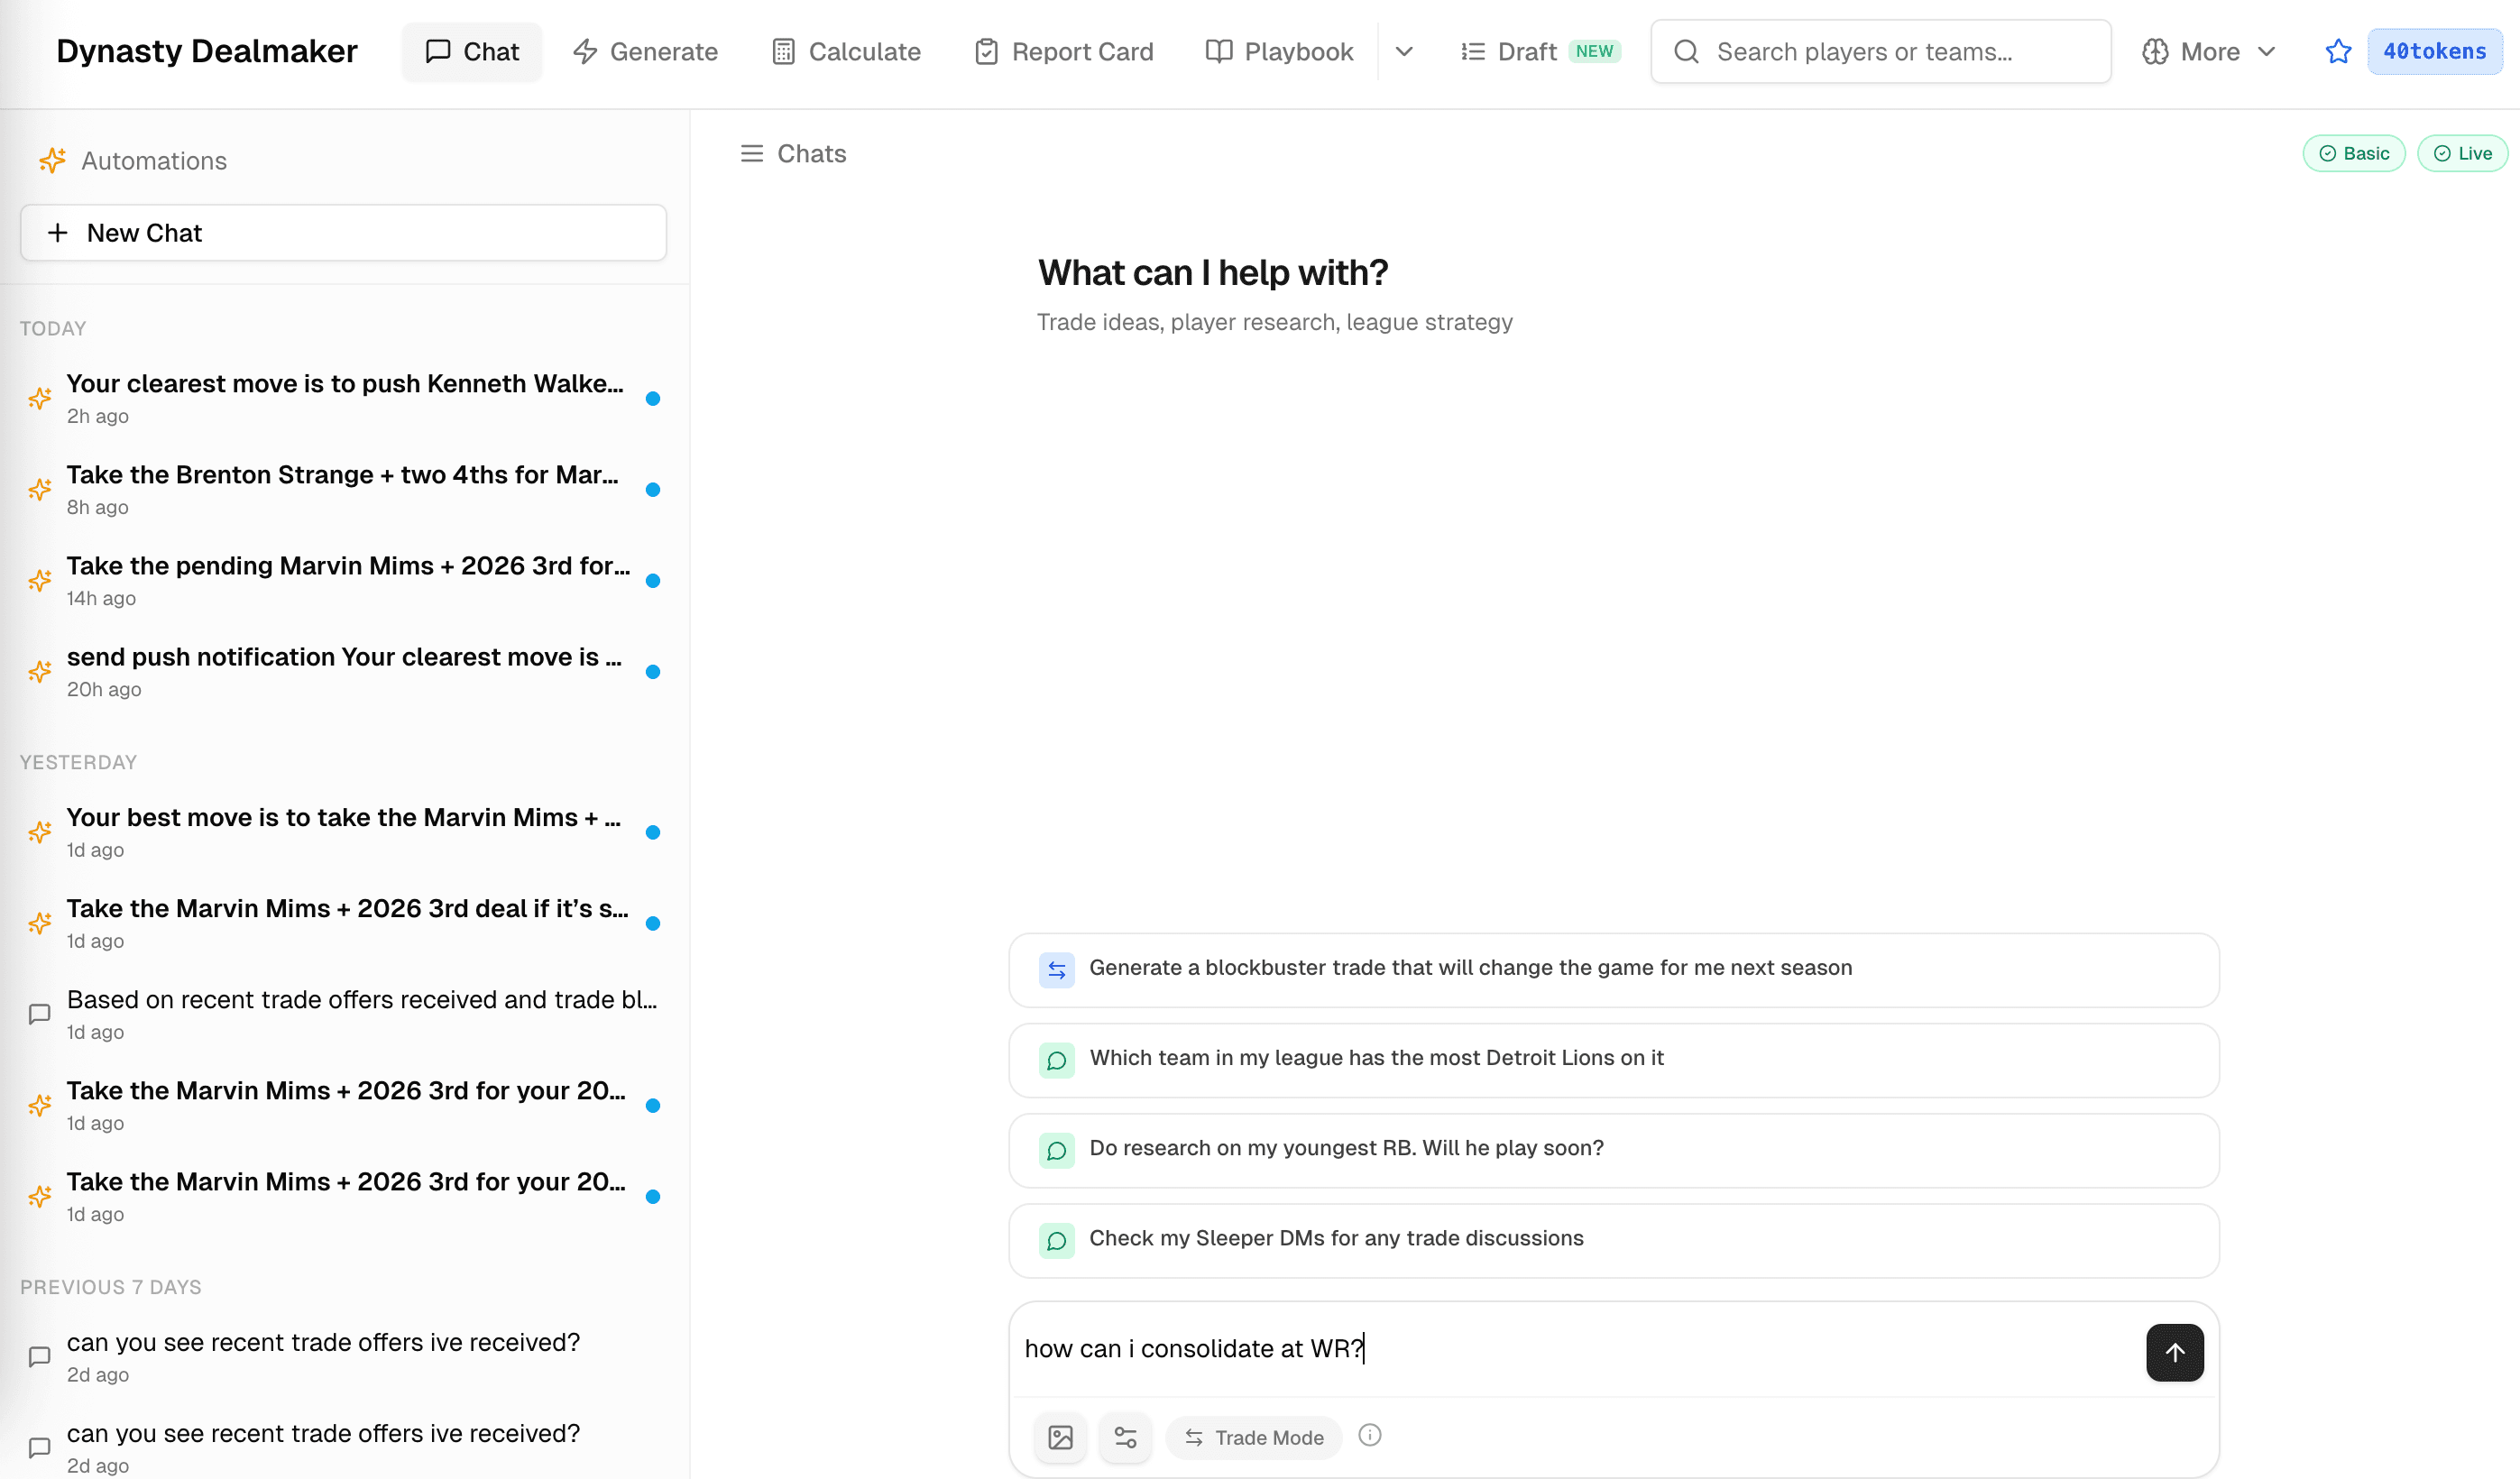Open 'Take the Marvin Mims + 2026 3rd deal if it's s...' chat
This screenshot has height=1479, width=2520.
343,923
